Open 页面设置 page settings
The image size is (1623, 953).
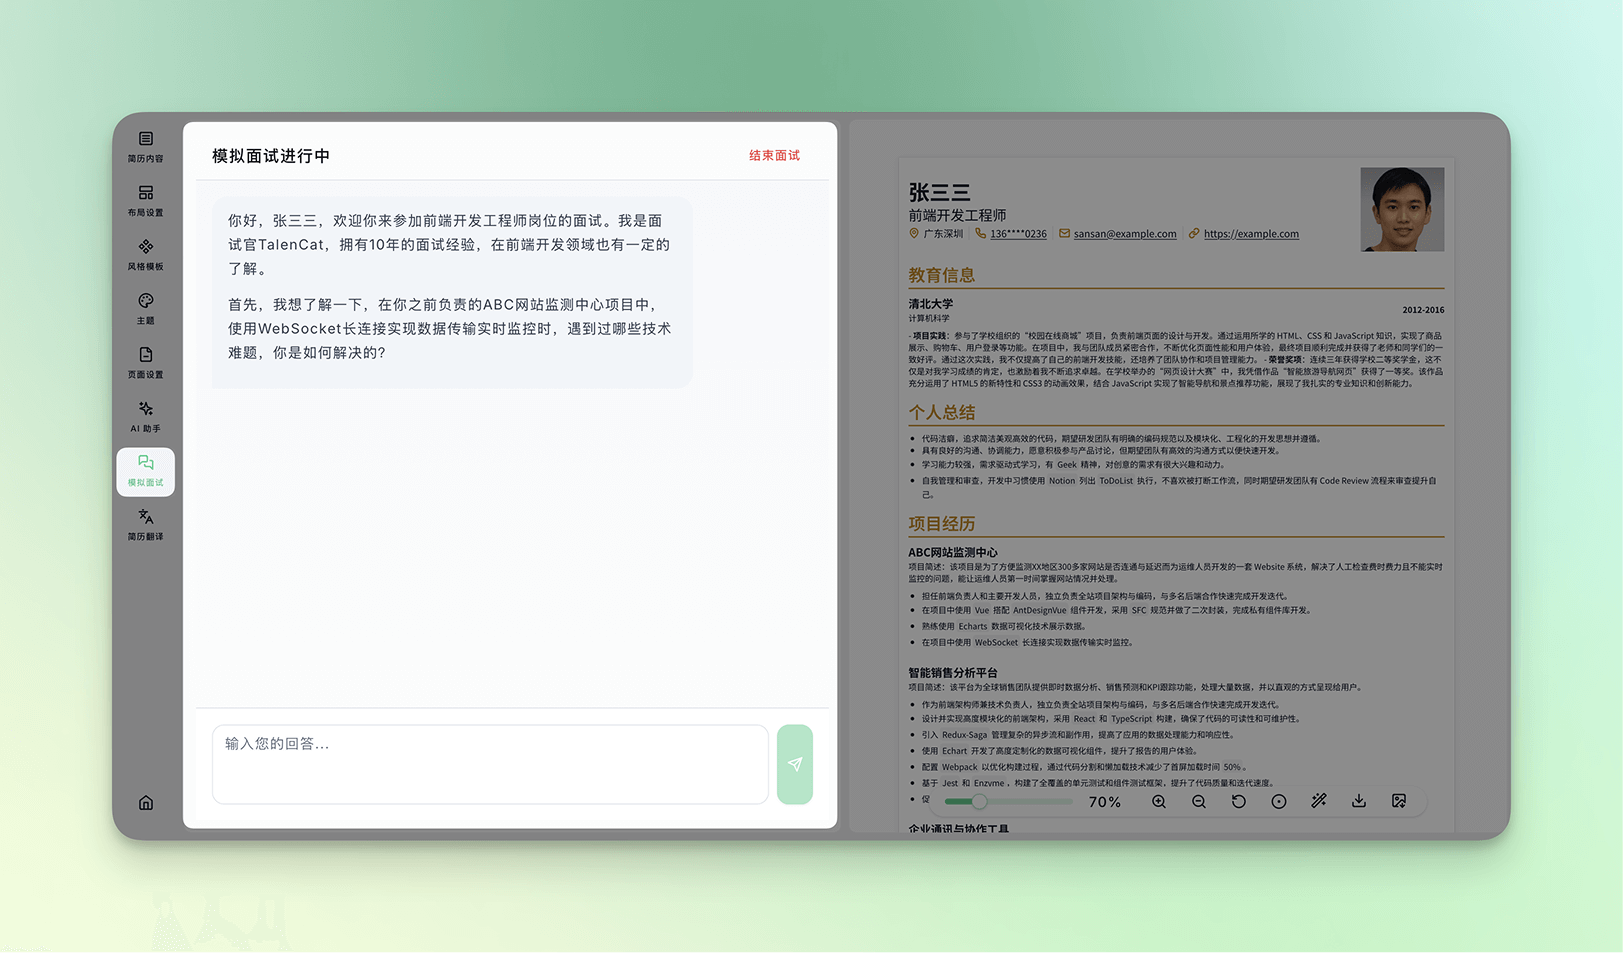(x=145, y=362)
